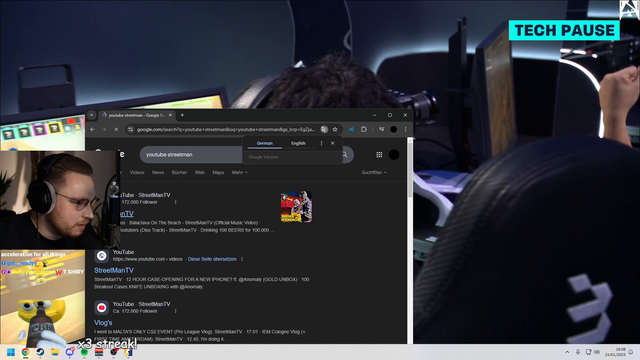This screenshot has width=640, height=360.
Task: Switch to Videos results tab
Action: [137, 173]
